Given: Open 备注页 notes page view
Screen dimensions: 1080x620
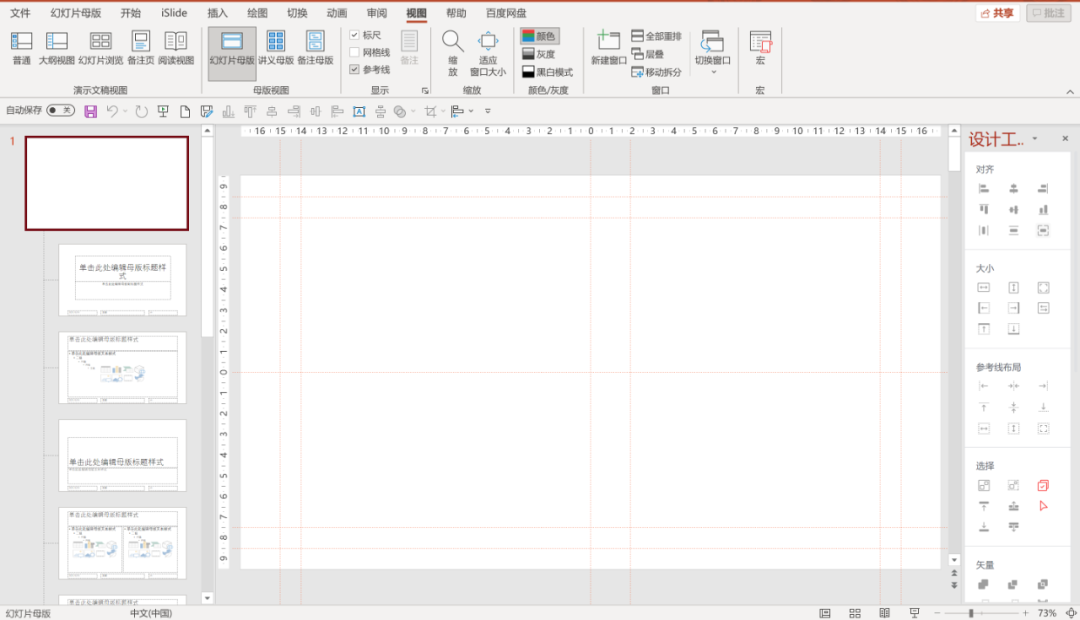Looking at the screenshot, I should (141, 48).
